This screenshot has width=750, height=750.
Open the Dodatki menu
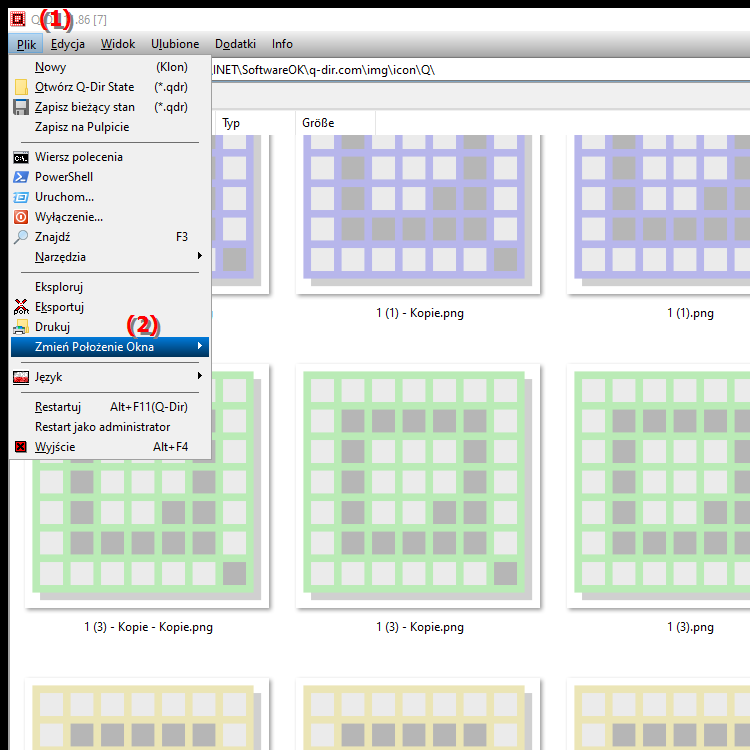(235, 44)
